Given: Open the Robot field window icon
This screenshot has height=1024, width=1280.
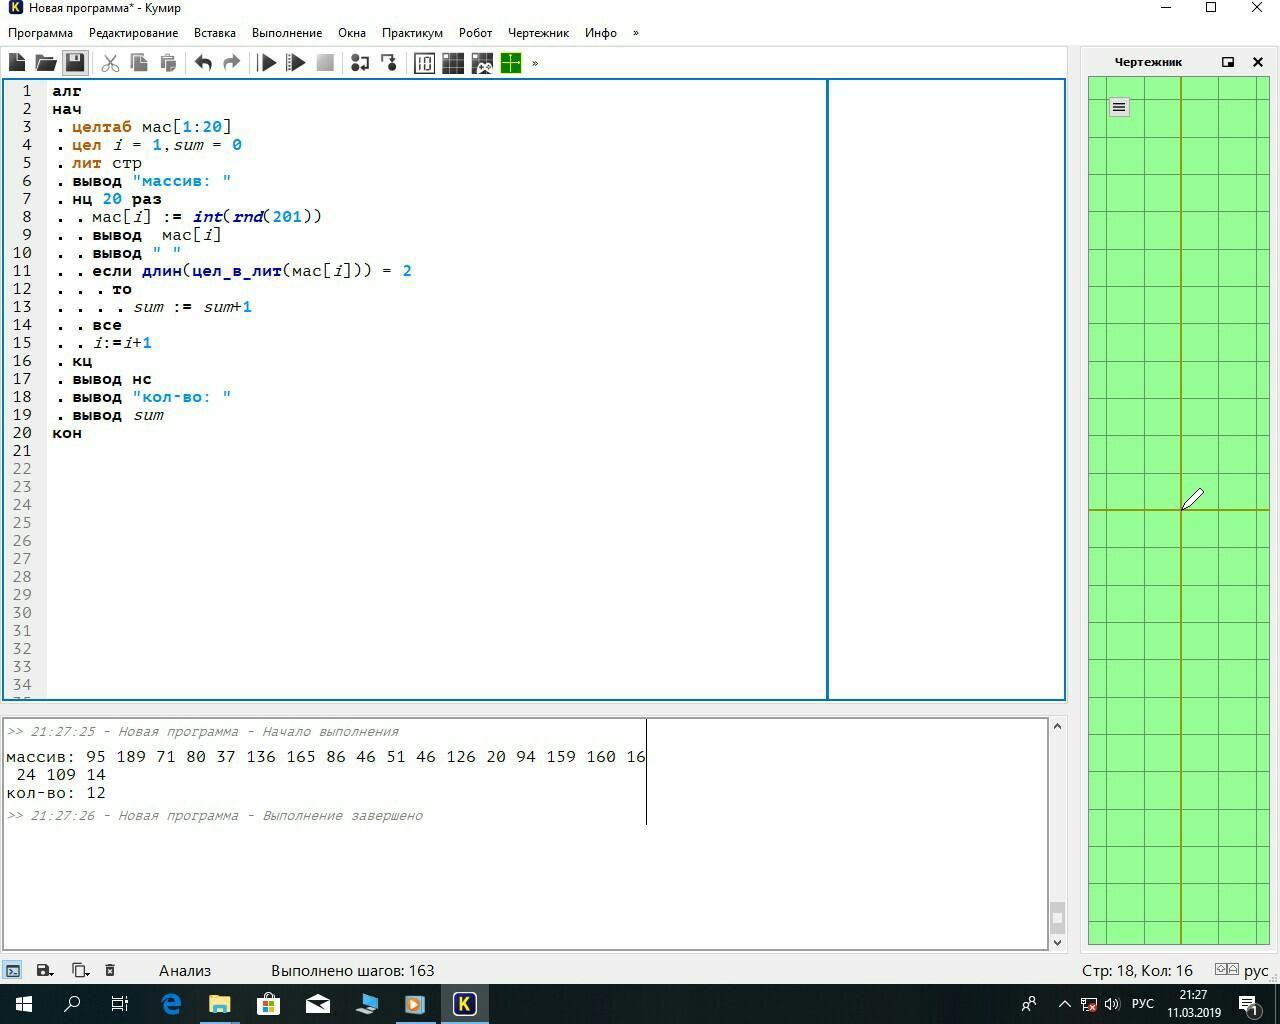Looking at the screenshot, I should click(453, 63).
